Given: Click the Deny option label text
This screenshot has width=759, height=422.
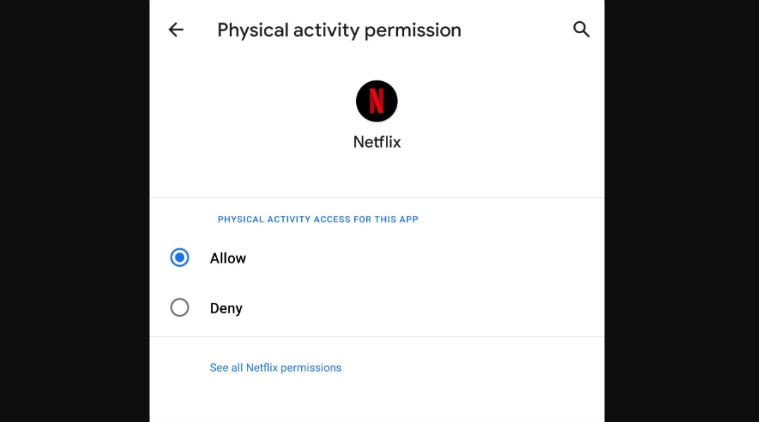Looking at the screenshot, I should tap(226, 308).
